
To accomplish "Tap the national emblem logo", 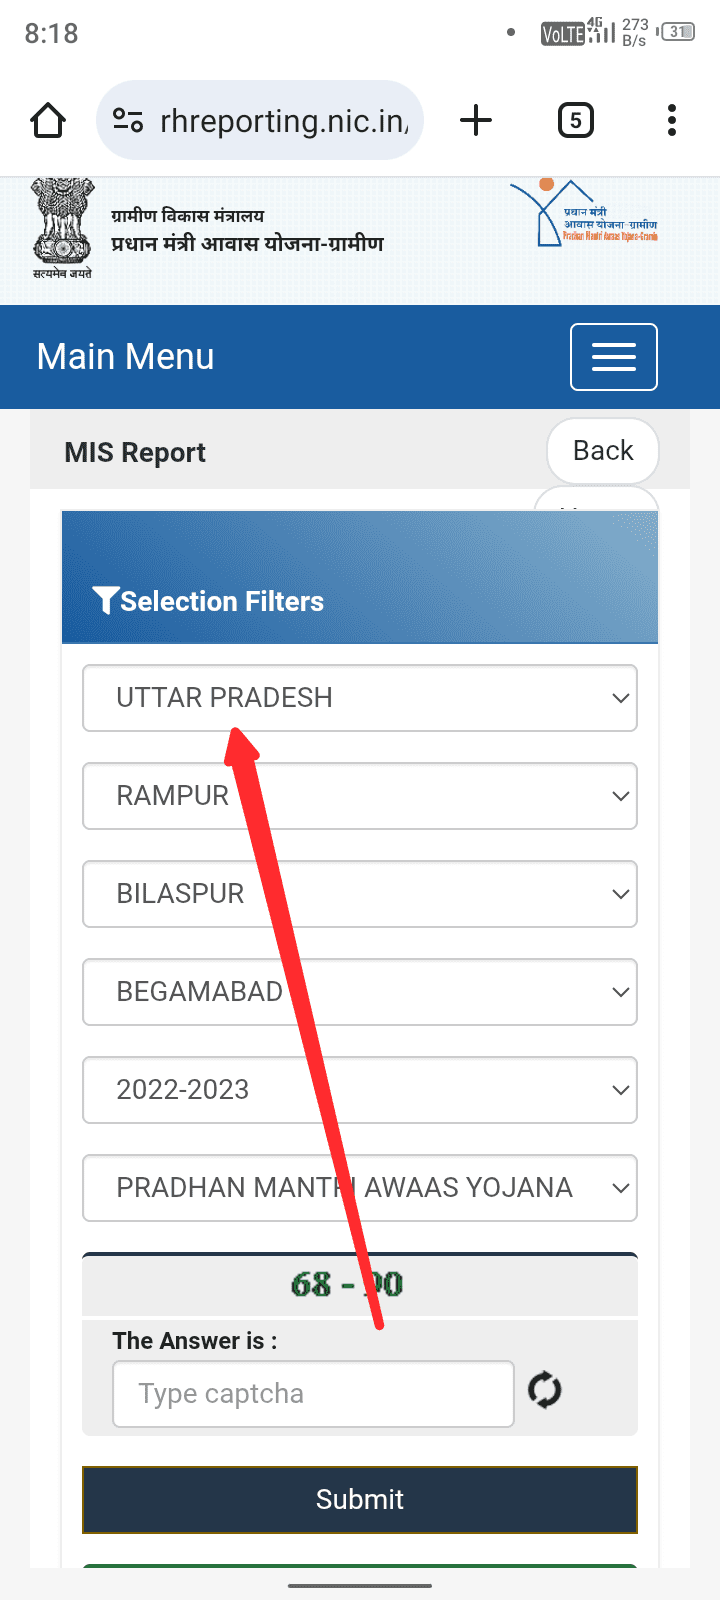I will tap(62, 228).
